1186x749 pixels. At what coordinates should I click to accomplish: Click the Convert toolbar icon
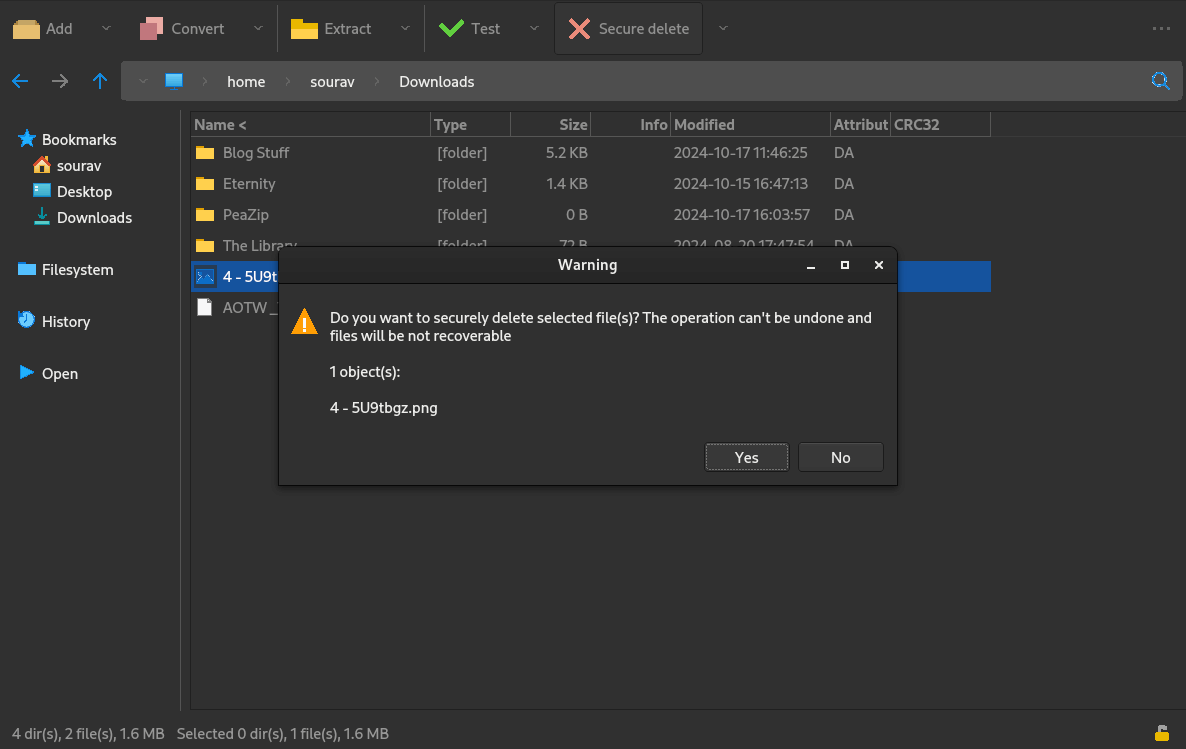pos(151,29)
